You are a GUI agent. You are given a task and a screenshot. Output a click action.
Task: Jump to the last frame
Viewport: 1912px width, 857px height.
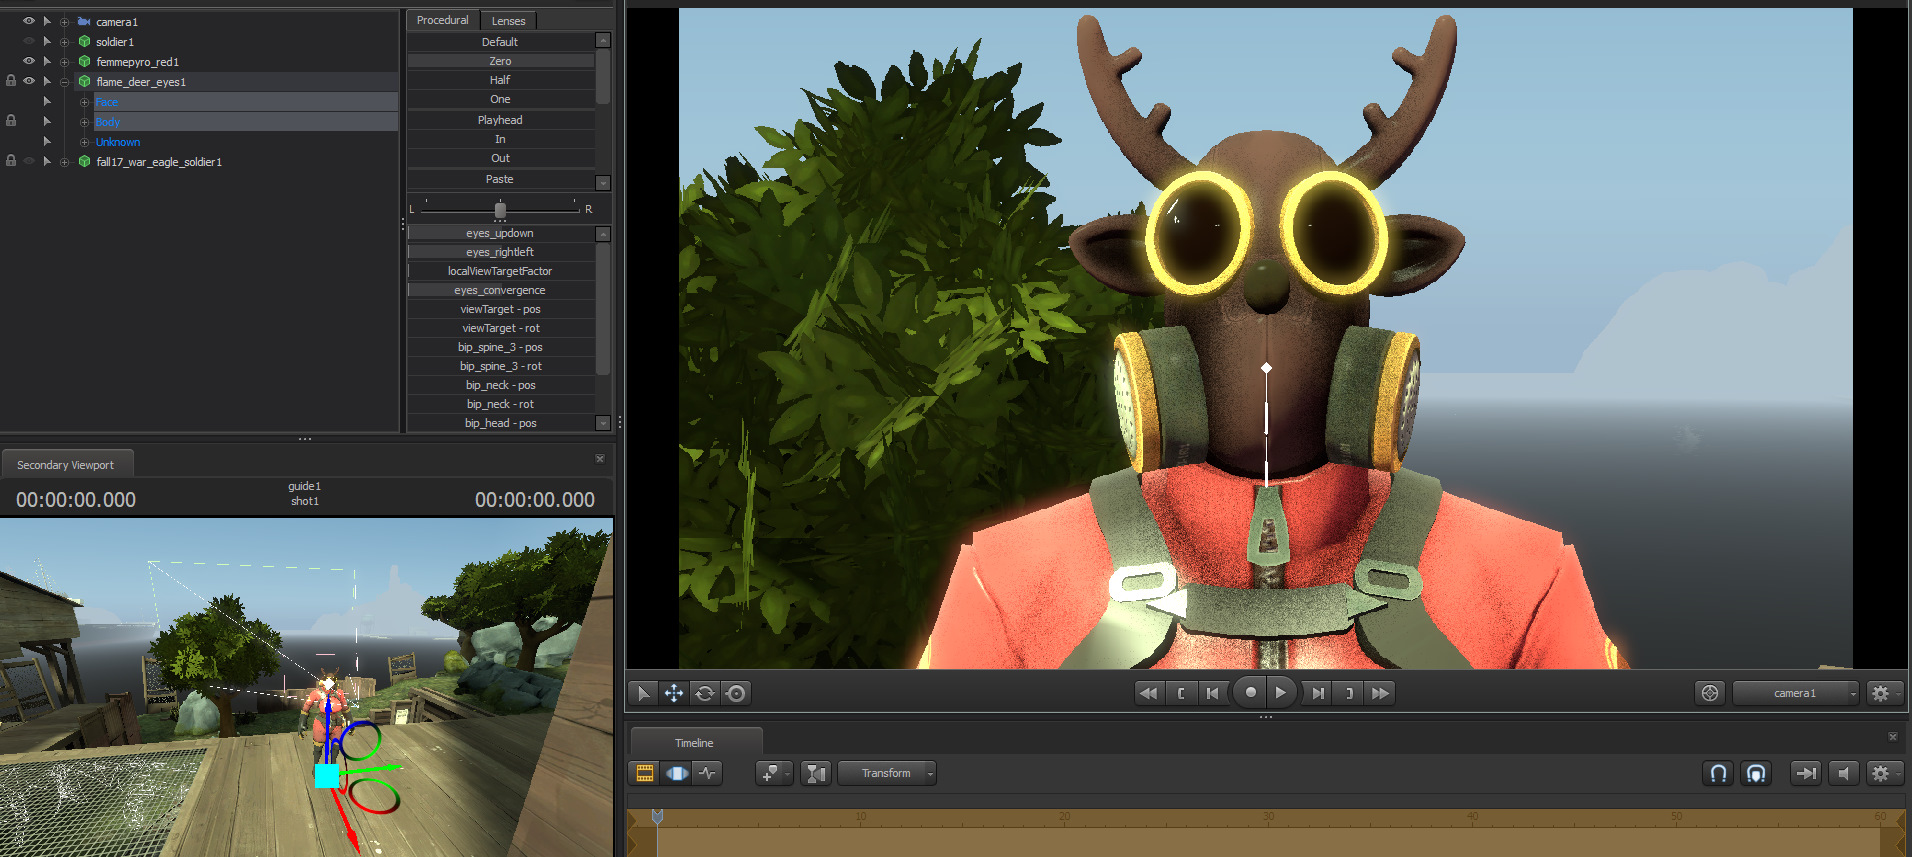[x=1381, y=693]
